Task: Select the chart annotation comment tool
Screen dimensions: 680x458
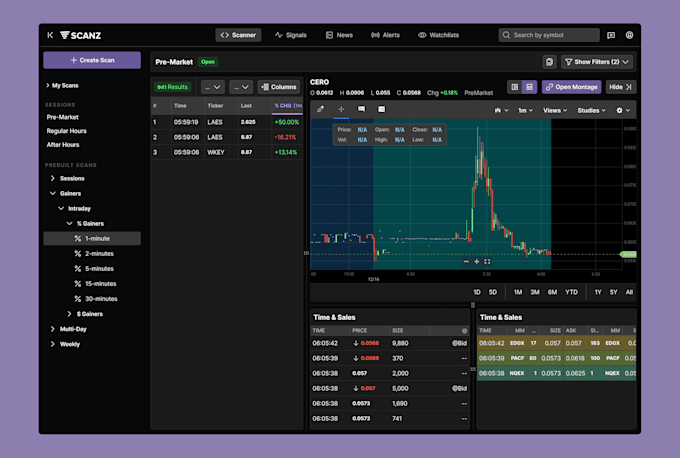Action: pyautogui.click(x=361, y=109)
